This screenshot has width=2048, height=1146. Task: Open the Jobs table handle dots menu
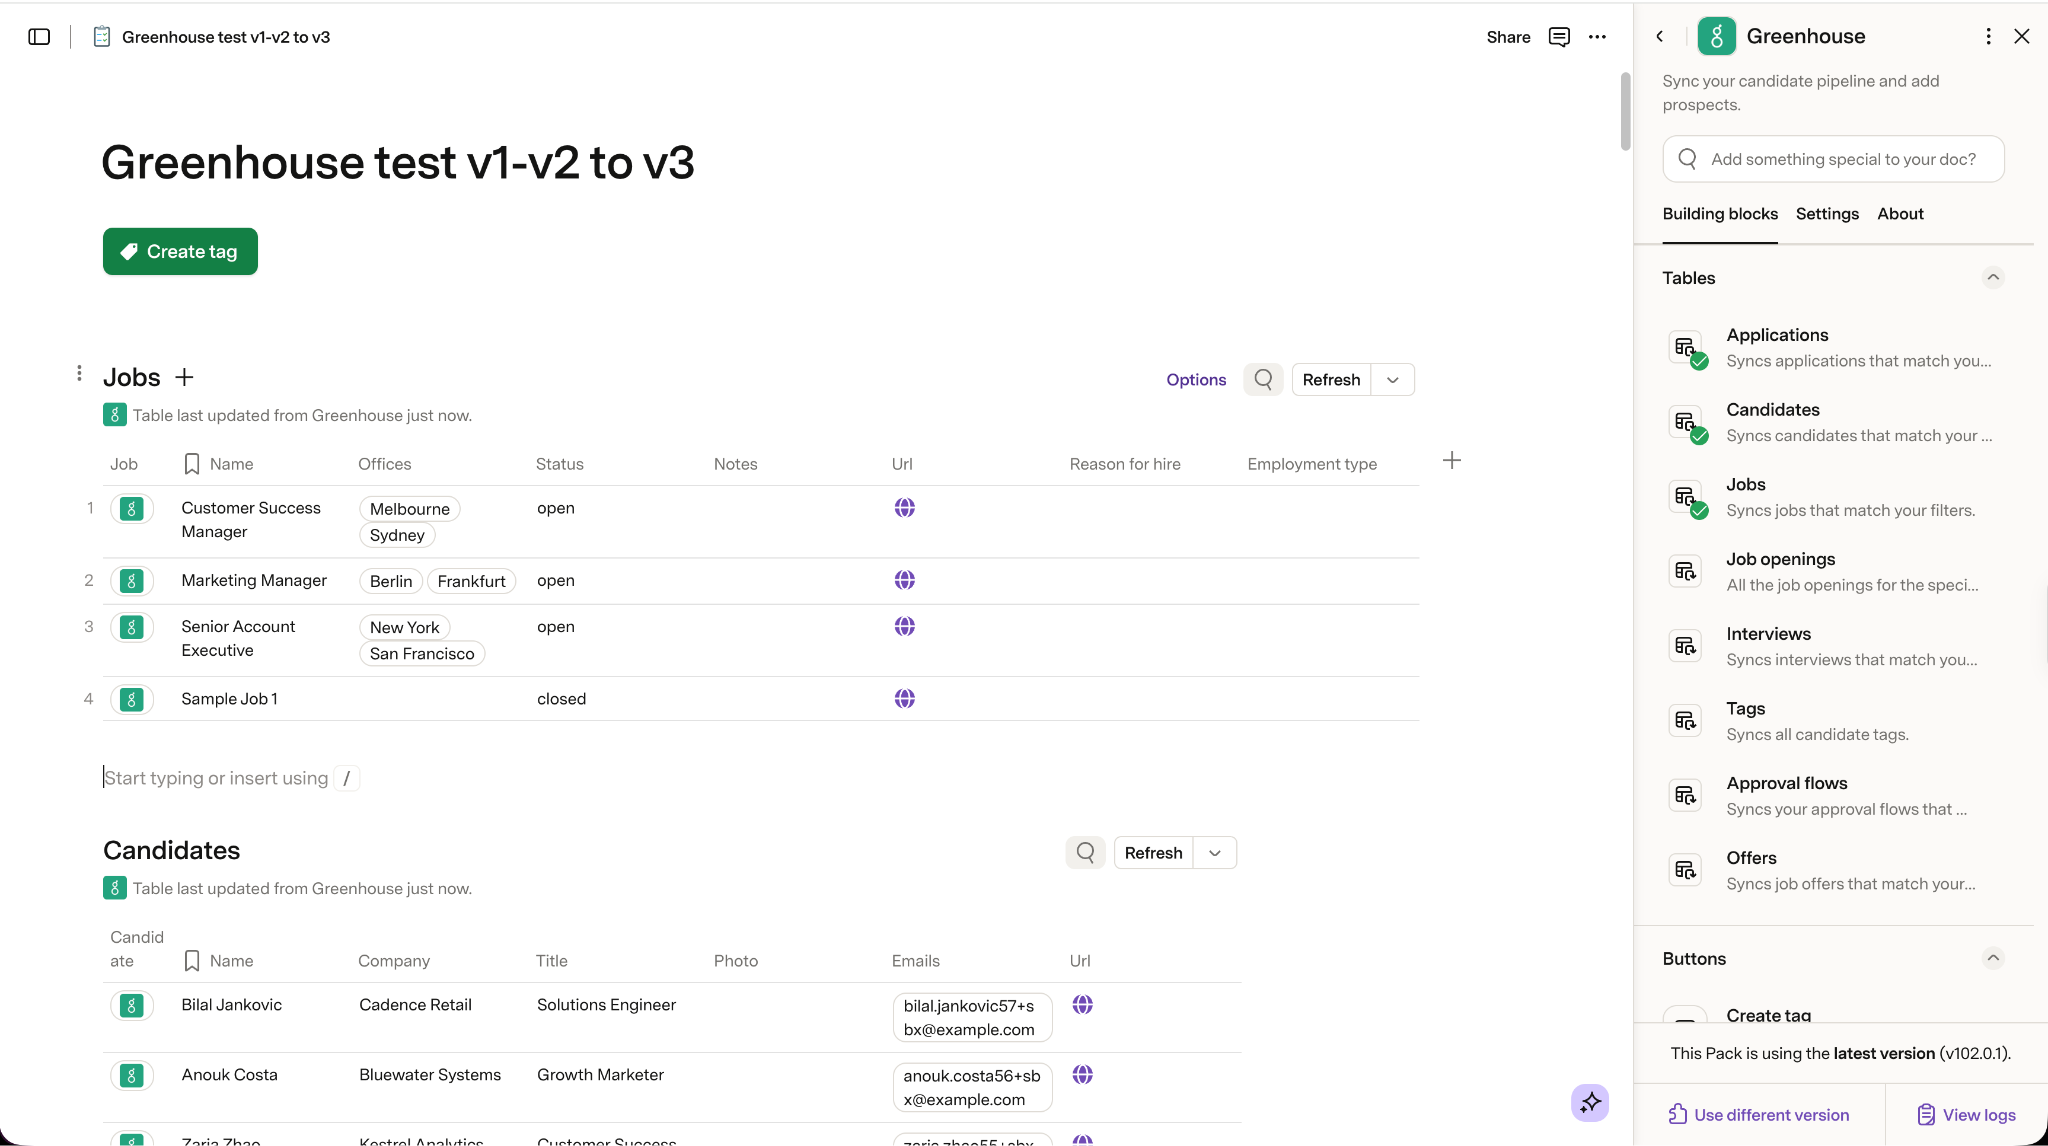79,373
